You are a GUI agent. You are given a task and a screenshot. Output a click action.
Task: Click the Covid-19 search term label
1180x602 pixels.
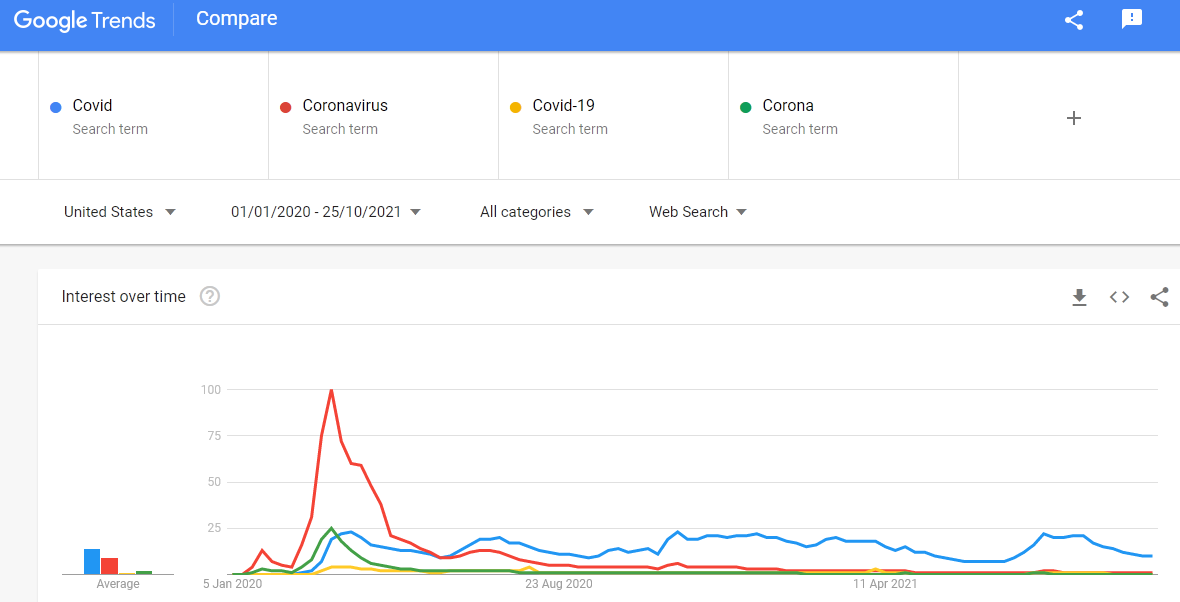tap(563, 105)
